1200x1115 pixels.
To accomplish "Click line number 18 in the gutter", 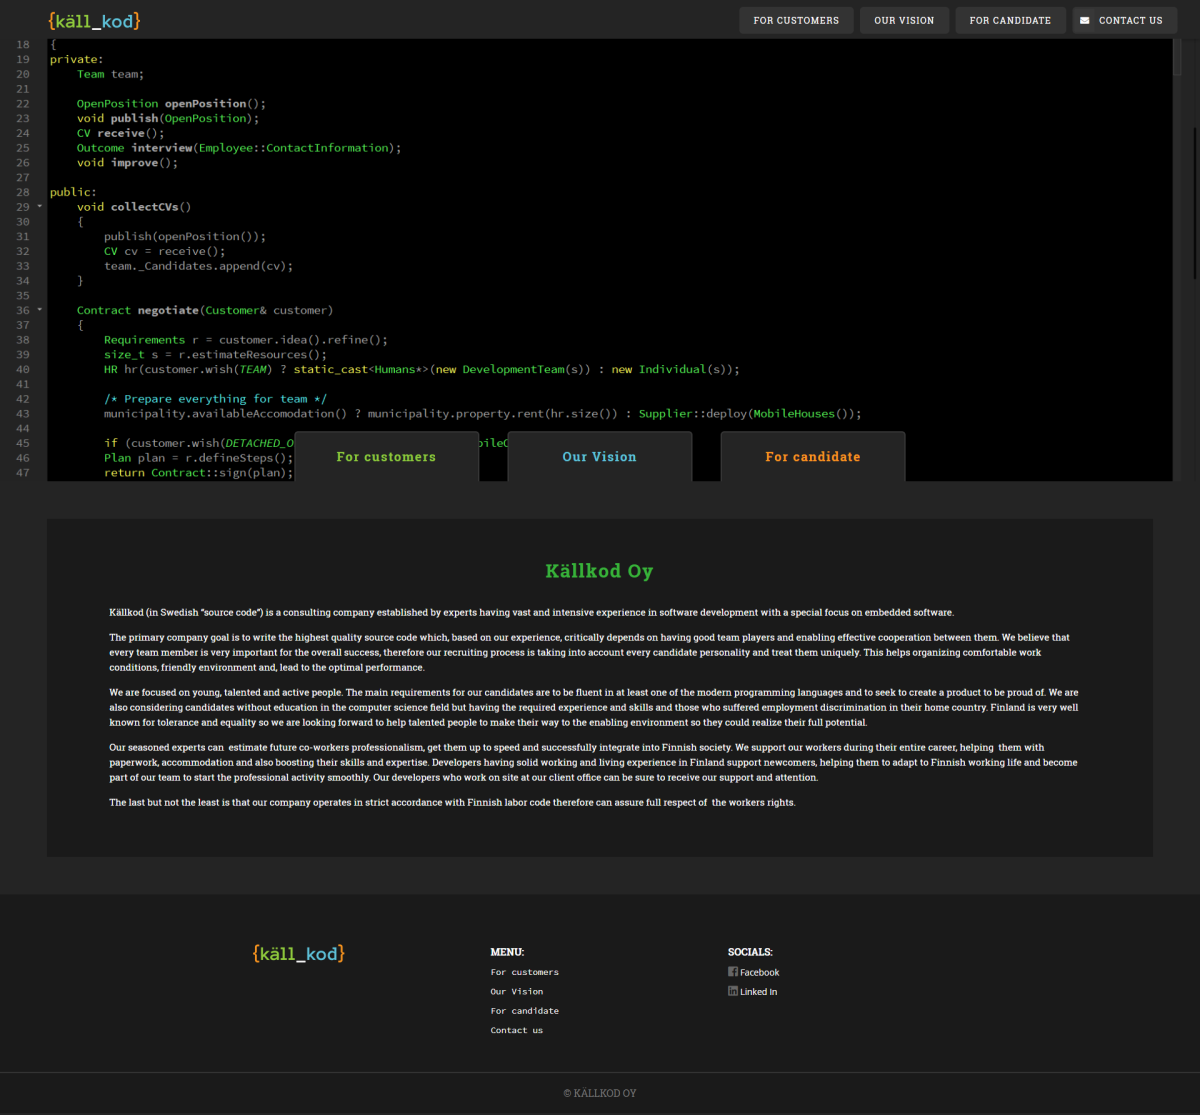I will tap(23, 44).
